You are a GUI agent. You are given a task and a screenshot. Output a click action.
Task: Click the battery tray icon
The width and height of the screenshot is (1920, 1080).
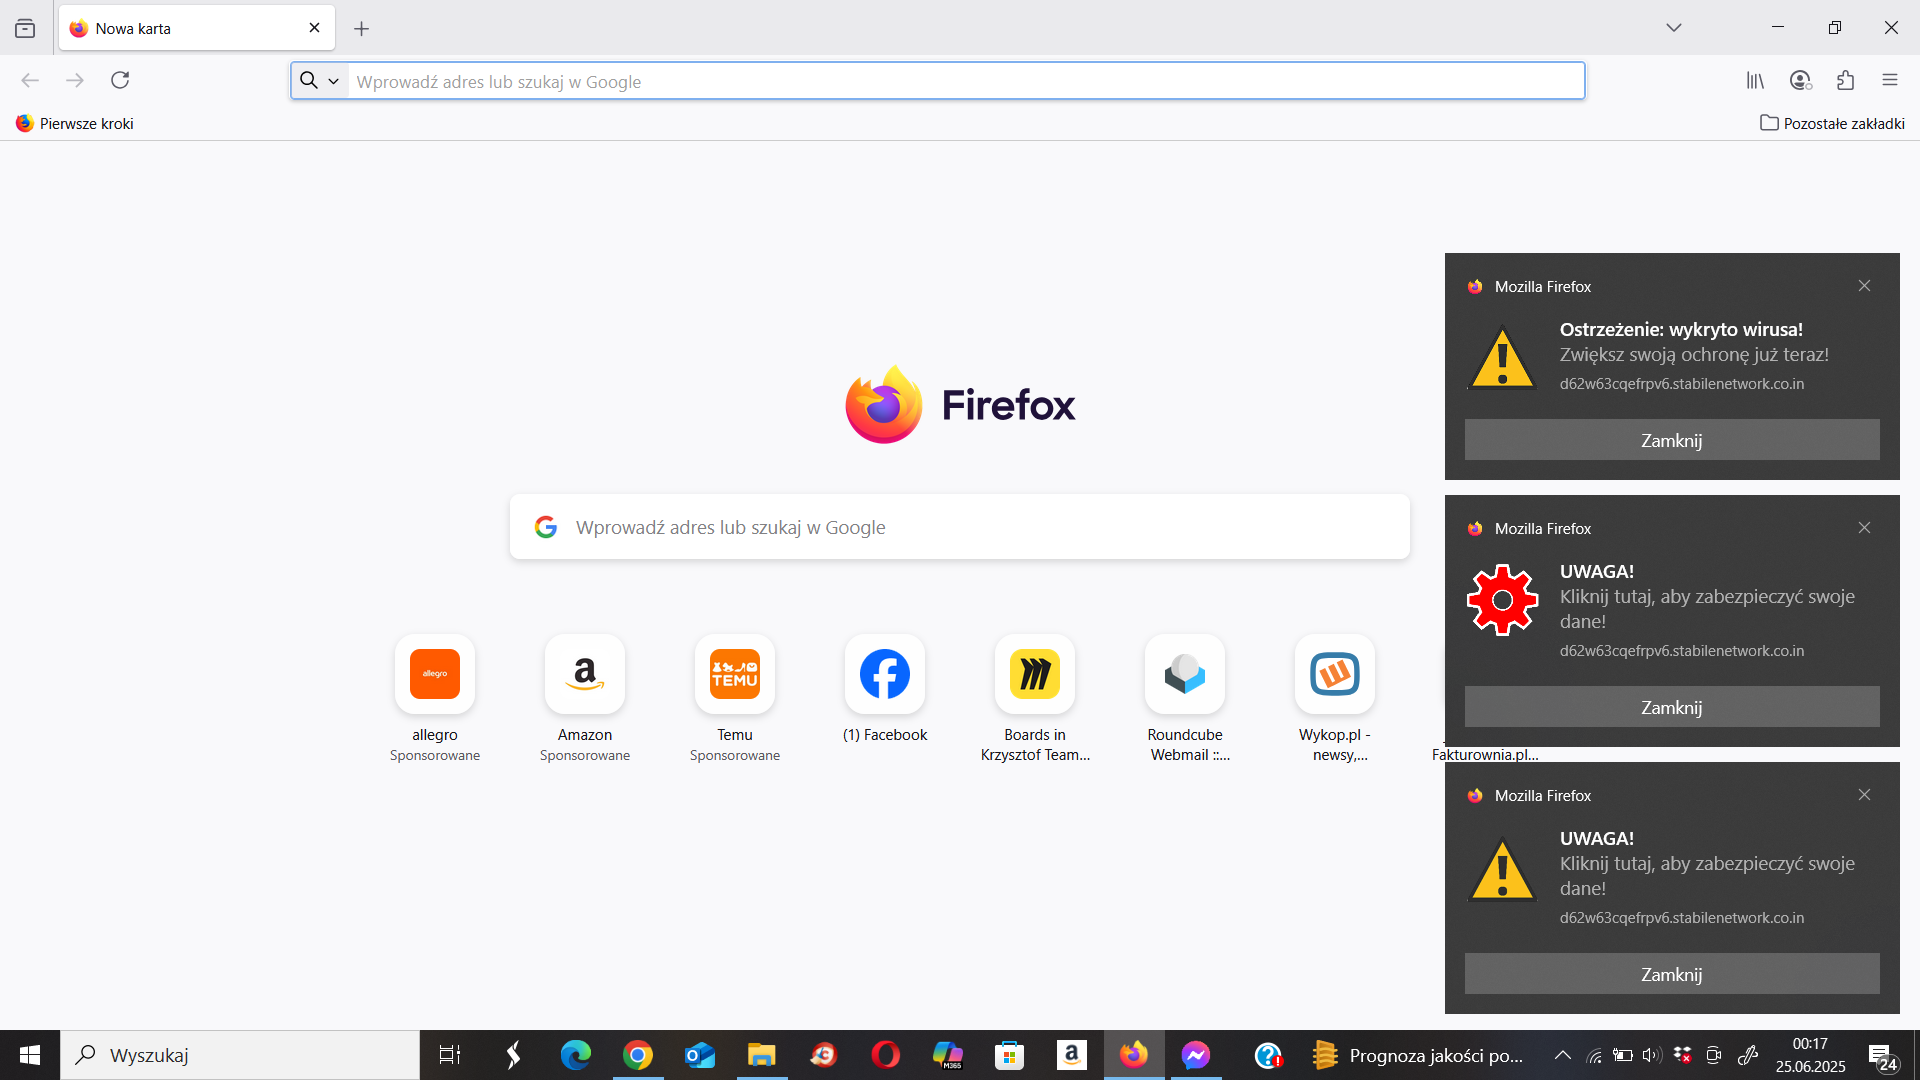[1623, 1055]
